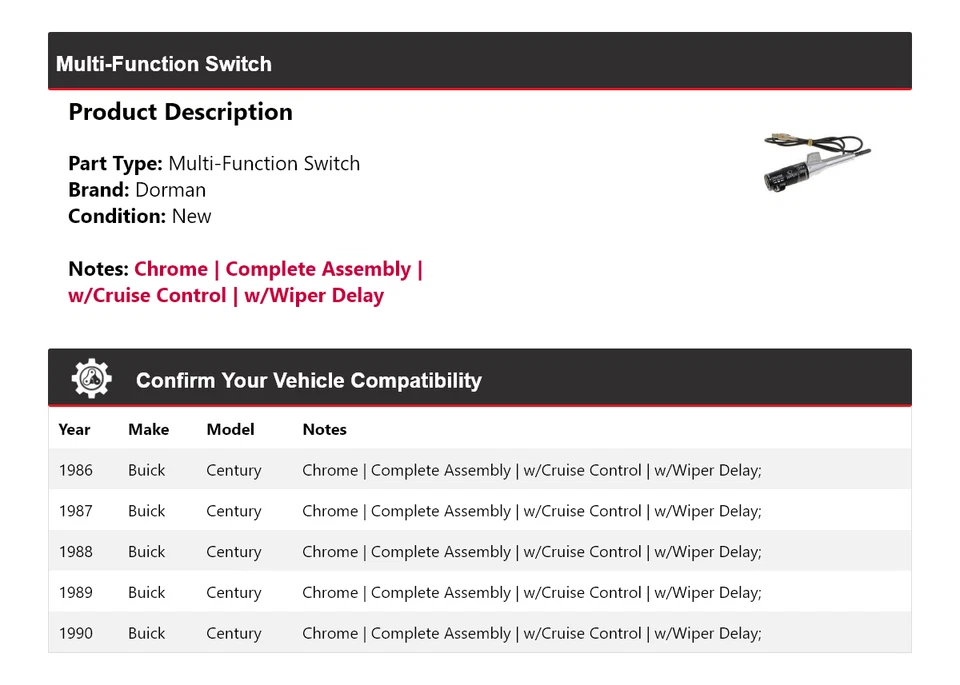Click the Brand: Dorman text

137,190
